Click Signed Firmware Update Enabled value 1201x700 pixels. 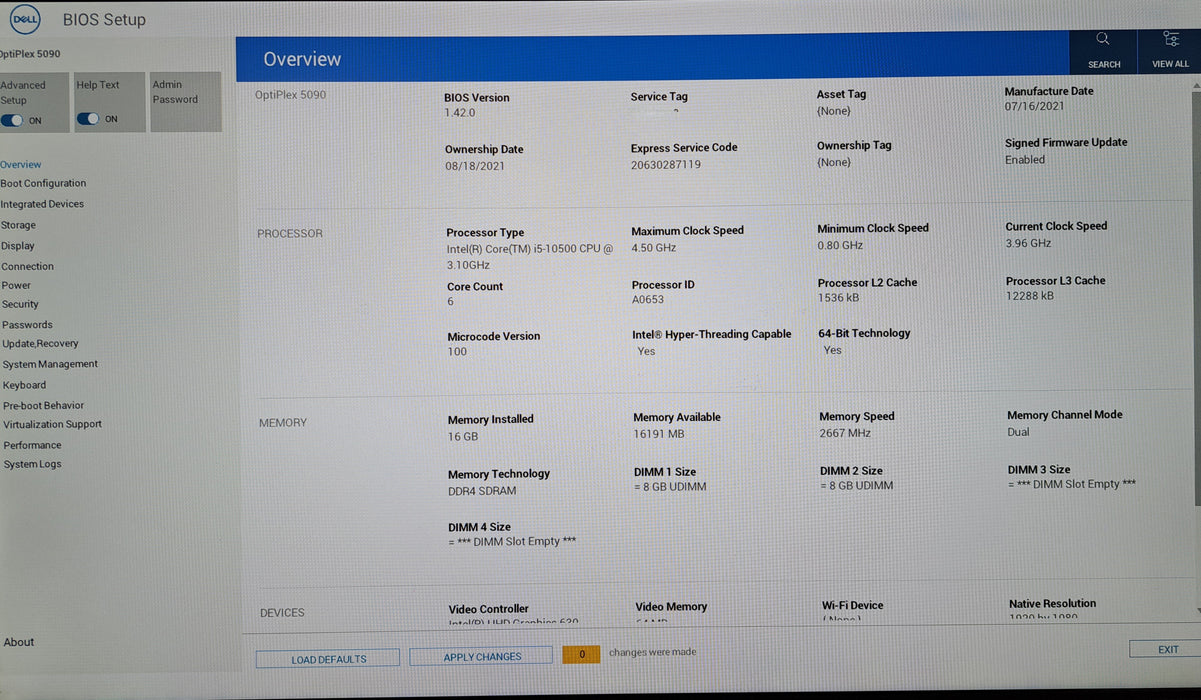click(x=1025, y=160)
